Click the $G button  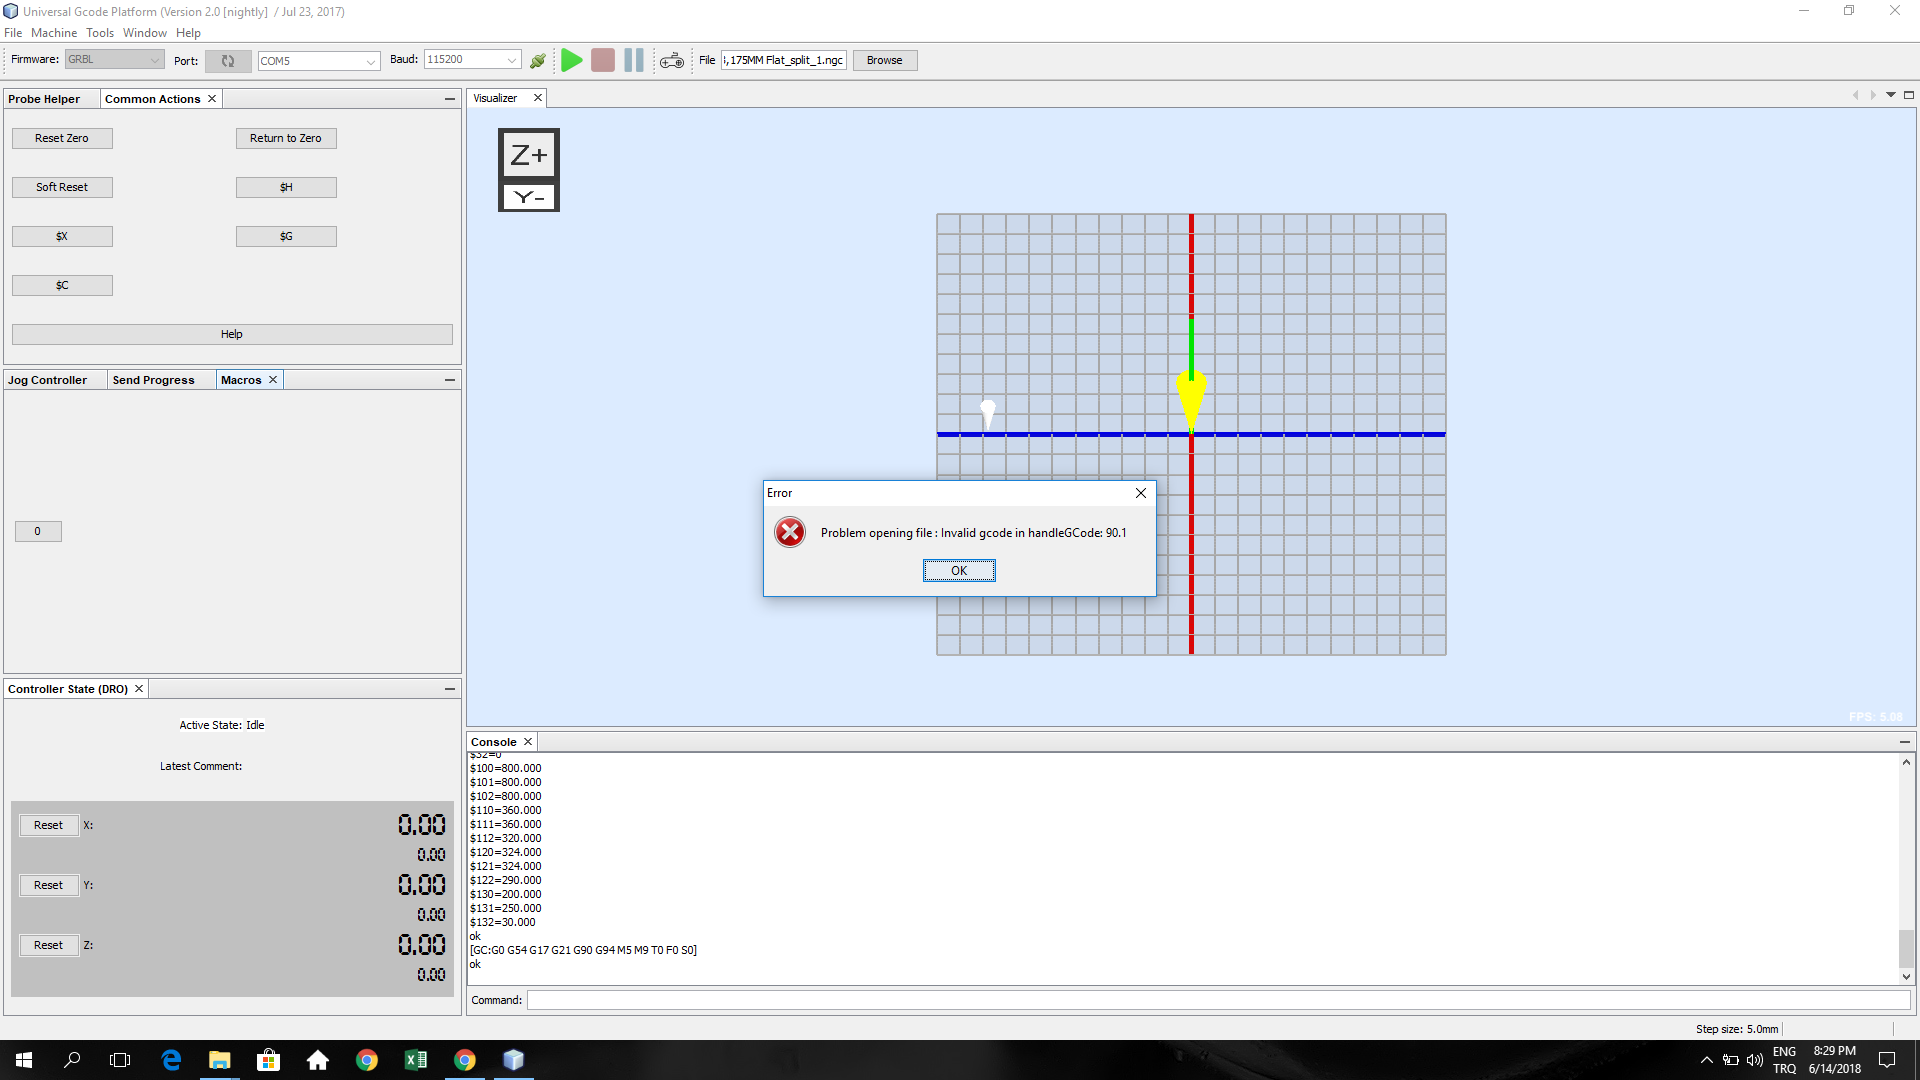[286, 236]
